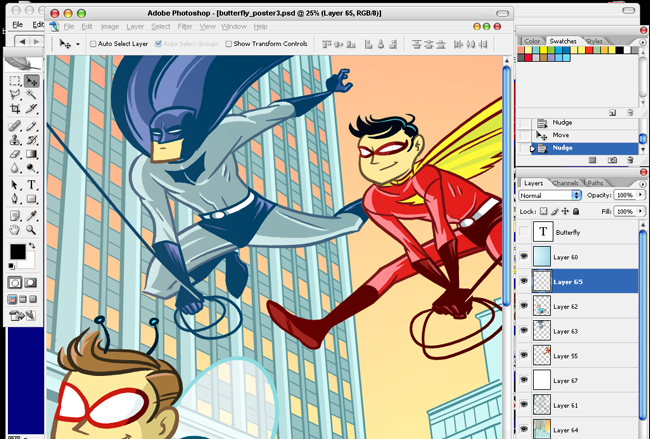The width and height of the screenshot is (650, 439).
Task: Click the Layer 62 thumbnail
Action: pos(542,306)
